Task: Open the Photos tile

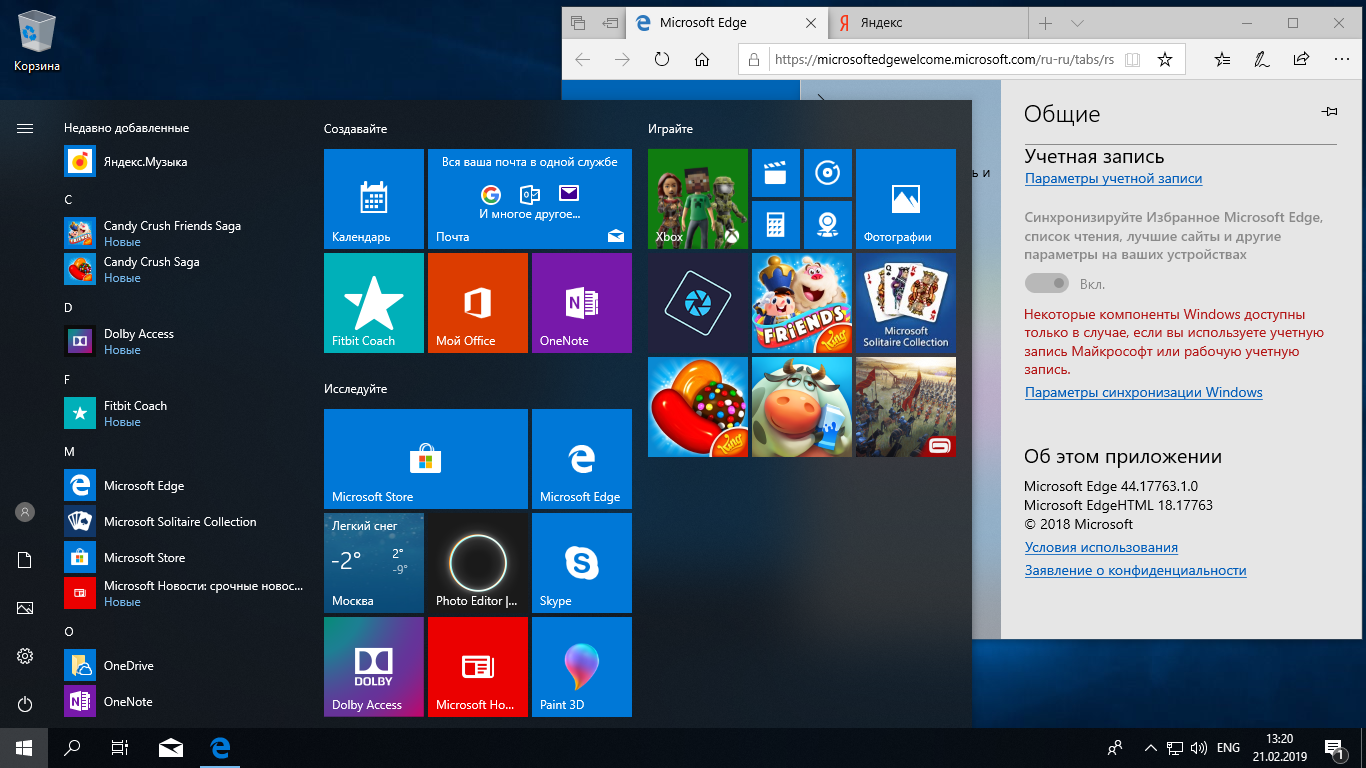Action: pos(906,199)
